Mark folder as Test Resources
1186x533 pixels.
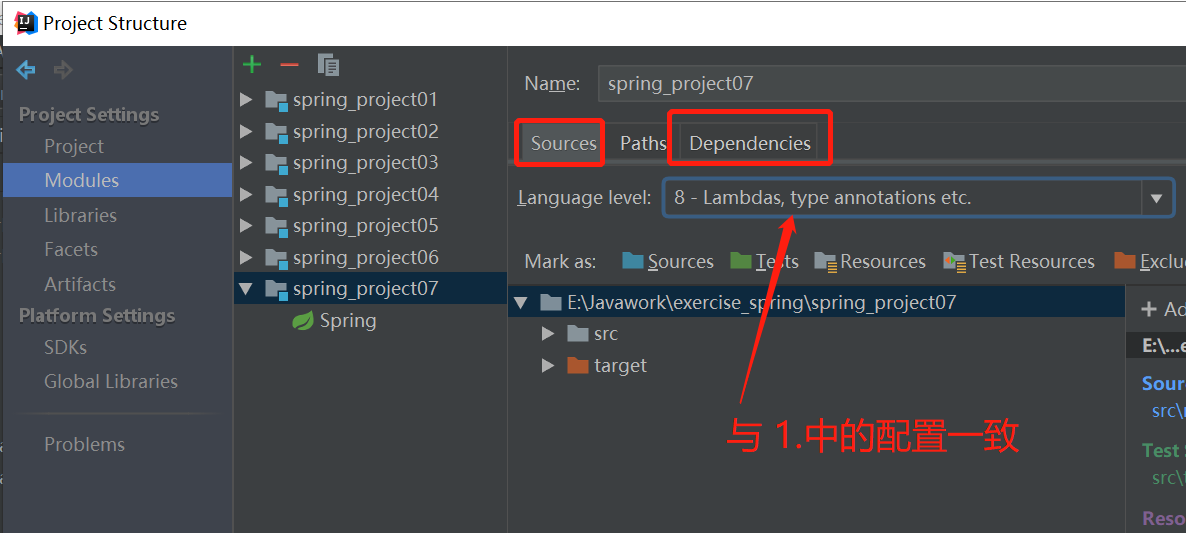point(1019,262)
